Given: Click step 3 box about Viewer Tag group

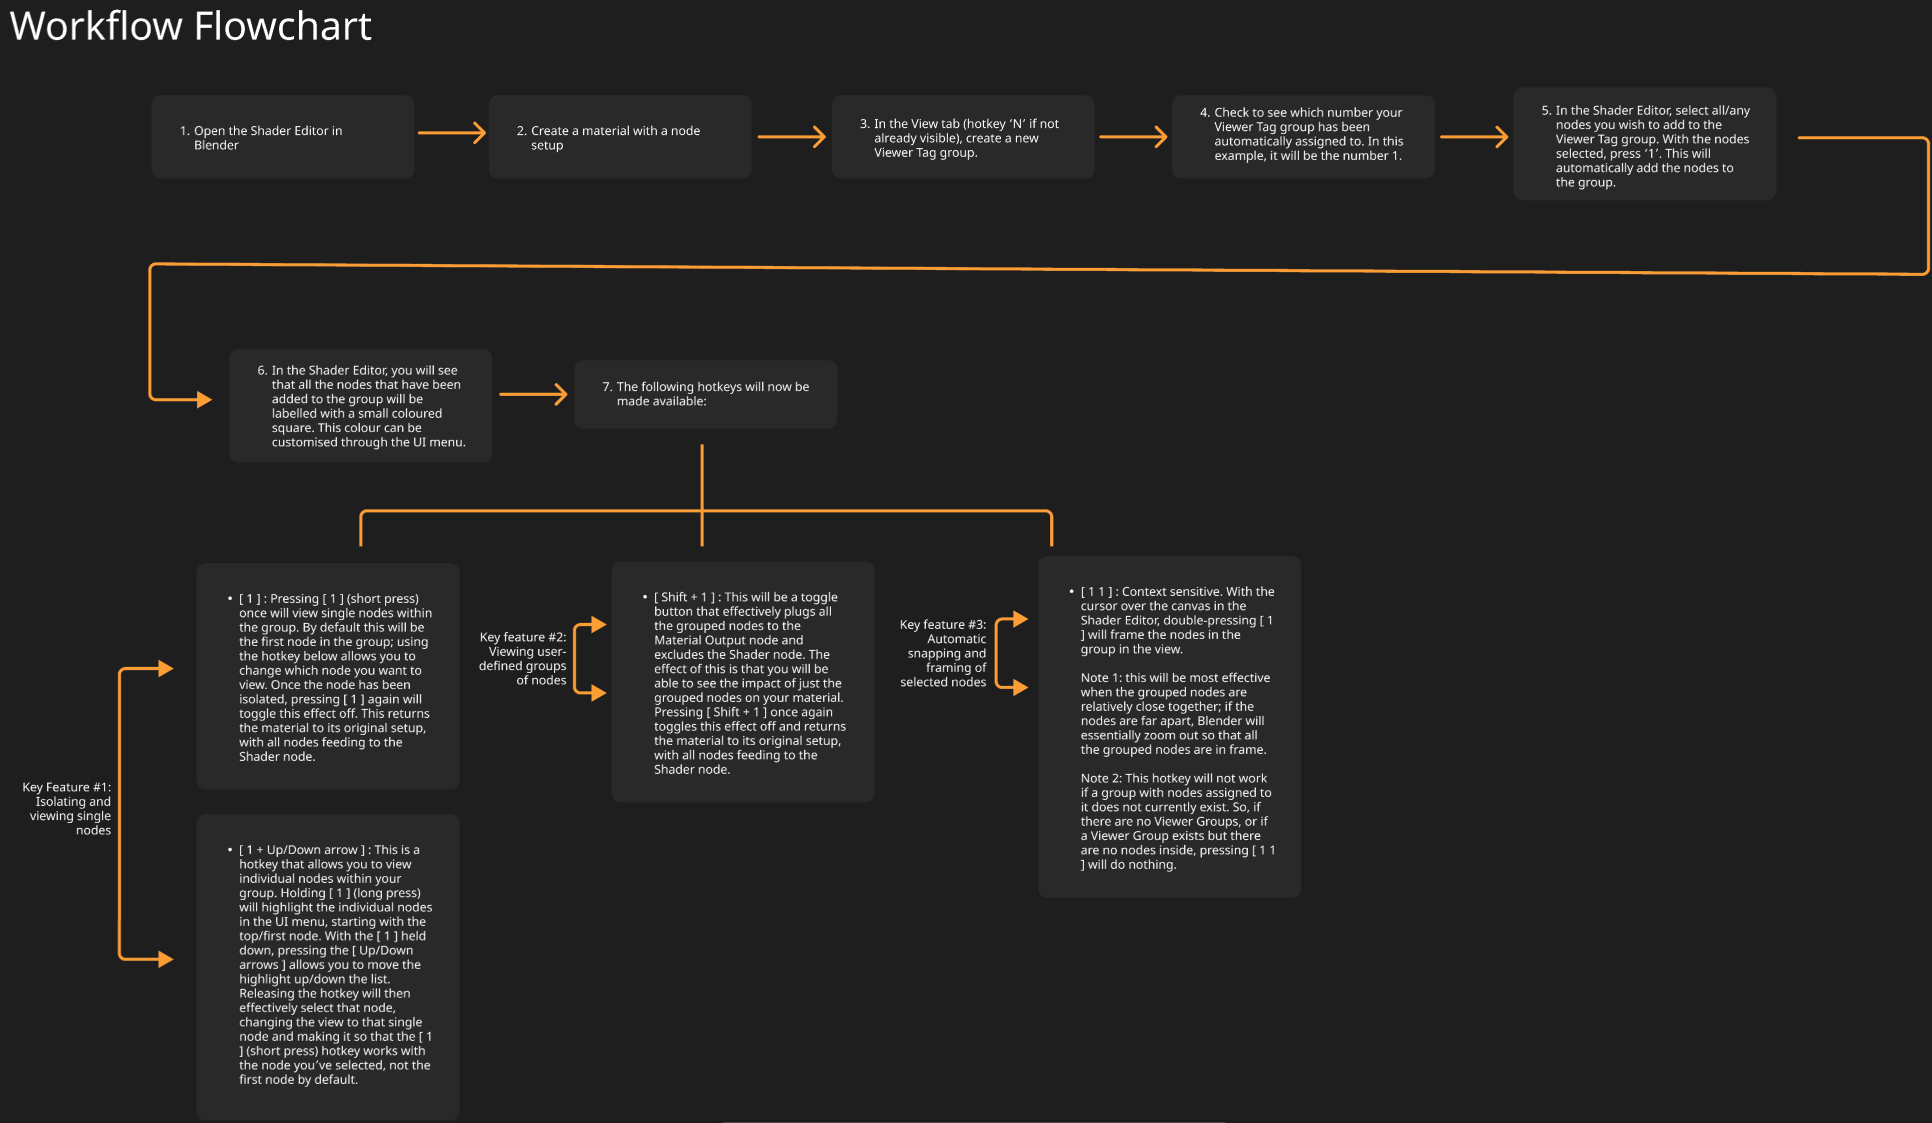Looking at the screenshot, I should [962, 137].
